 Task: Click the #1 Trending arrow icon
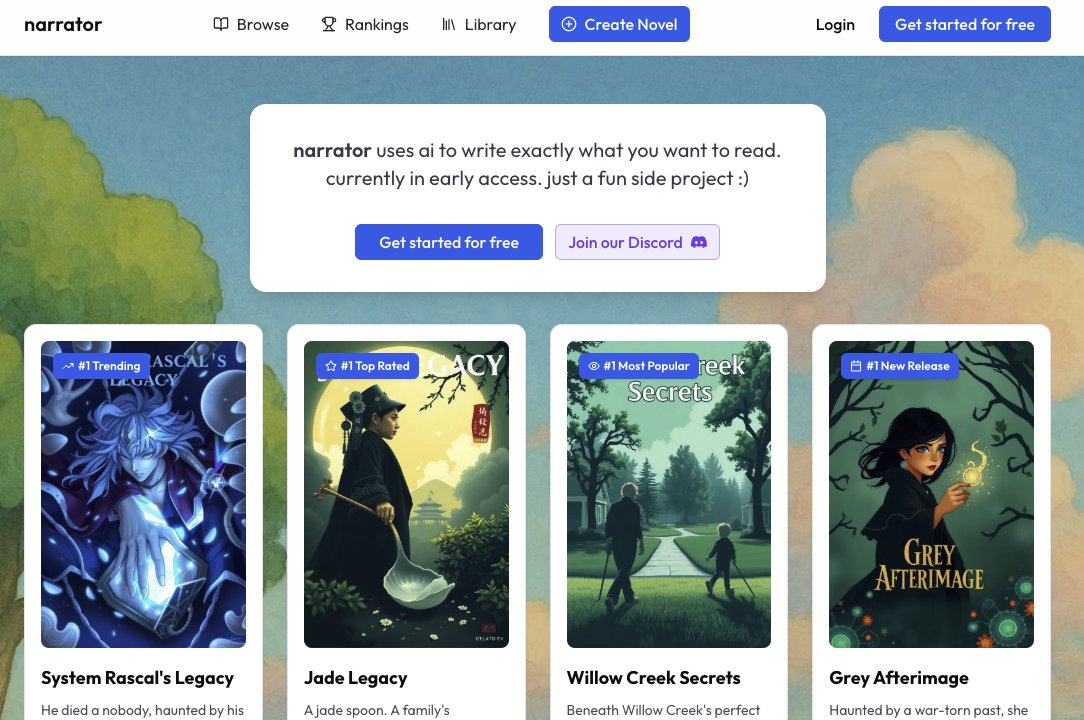pos(68,366)
